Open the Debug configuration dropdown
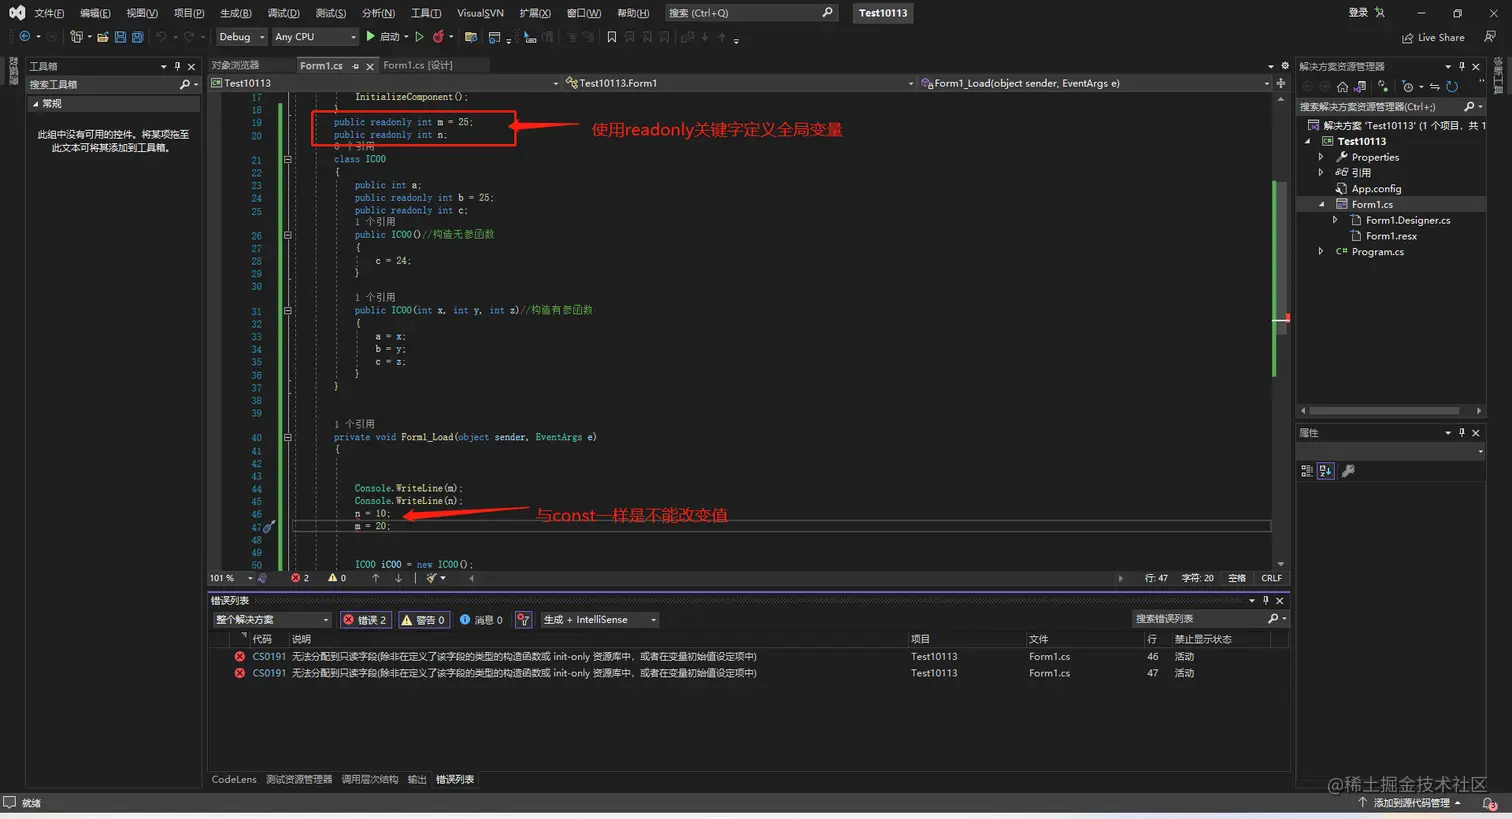 pos(242,37)
